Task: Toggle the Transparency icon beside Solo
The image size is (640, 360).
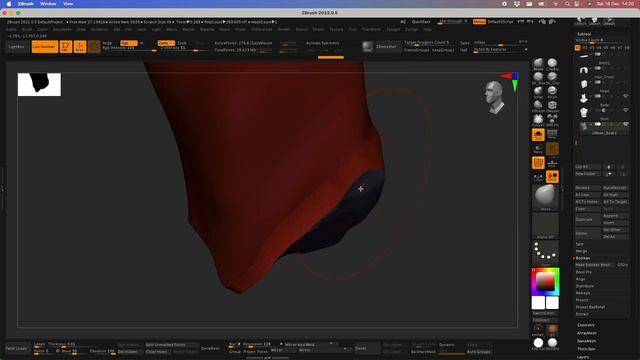Action: click(552, 135)
